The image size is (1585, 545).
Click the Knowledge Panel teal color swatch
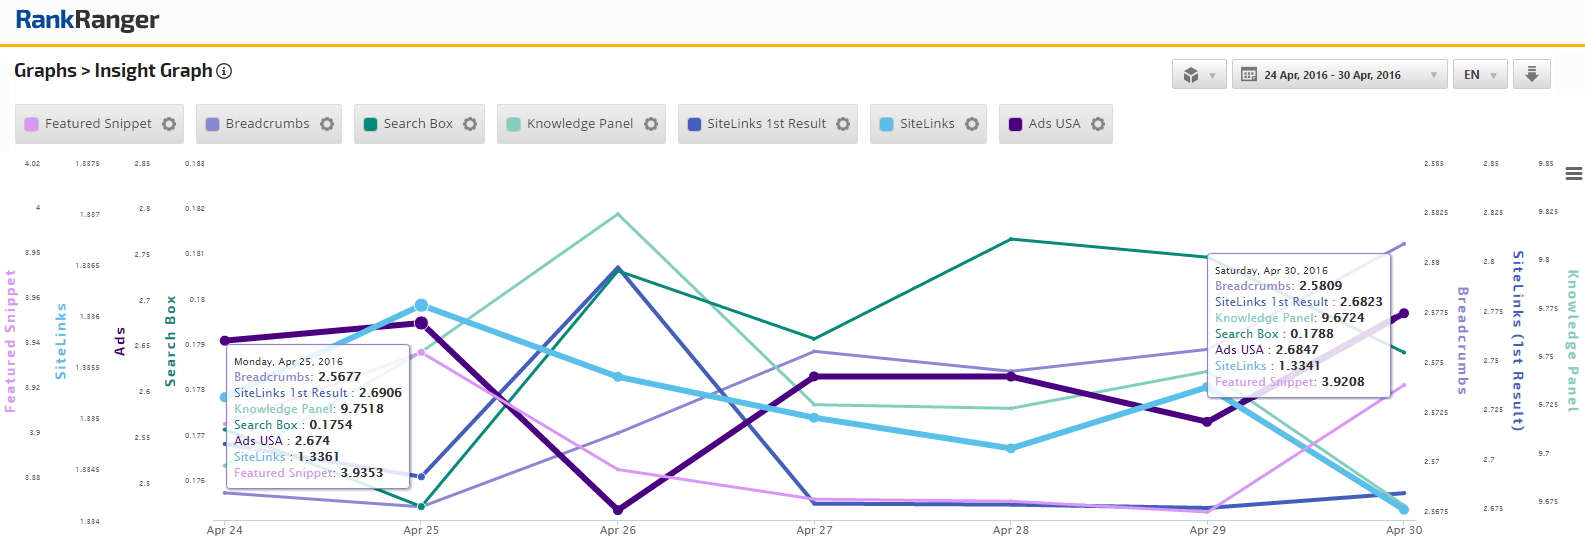pyautogui.click(x=513, y=124)
